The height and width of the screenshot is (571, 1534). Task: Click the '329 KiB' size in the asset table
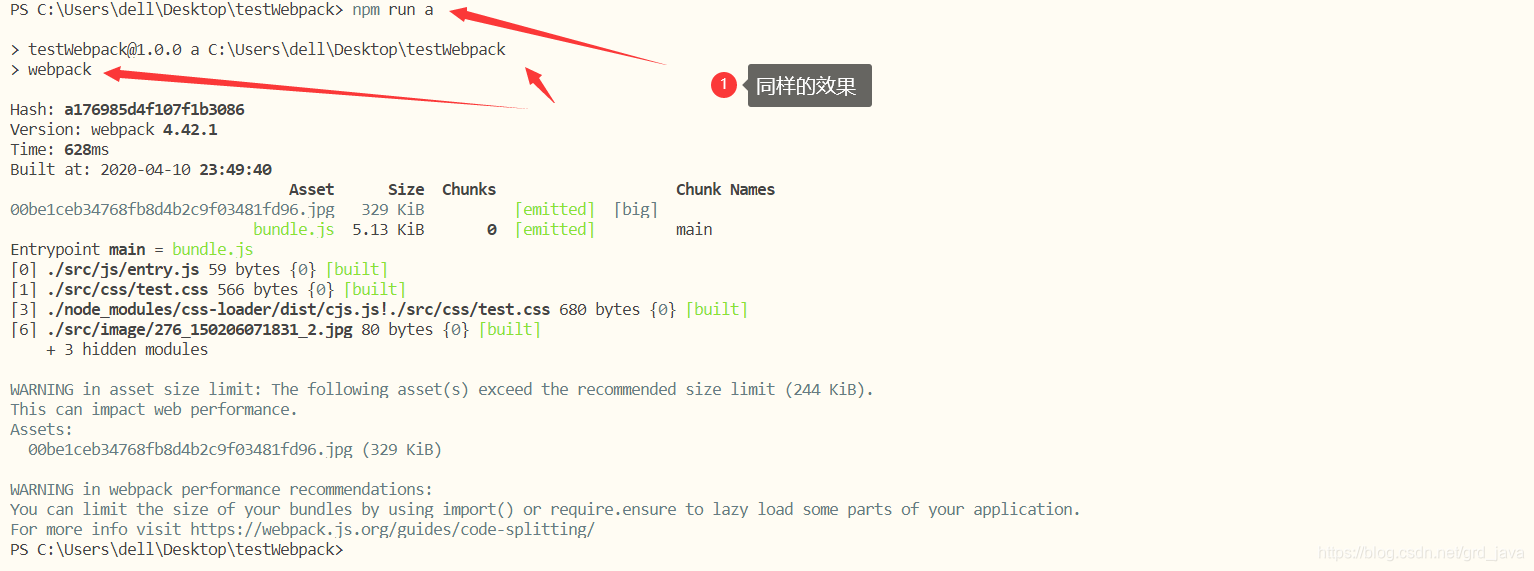click(393, 210)
